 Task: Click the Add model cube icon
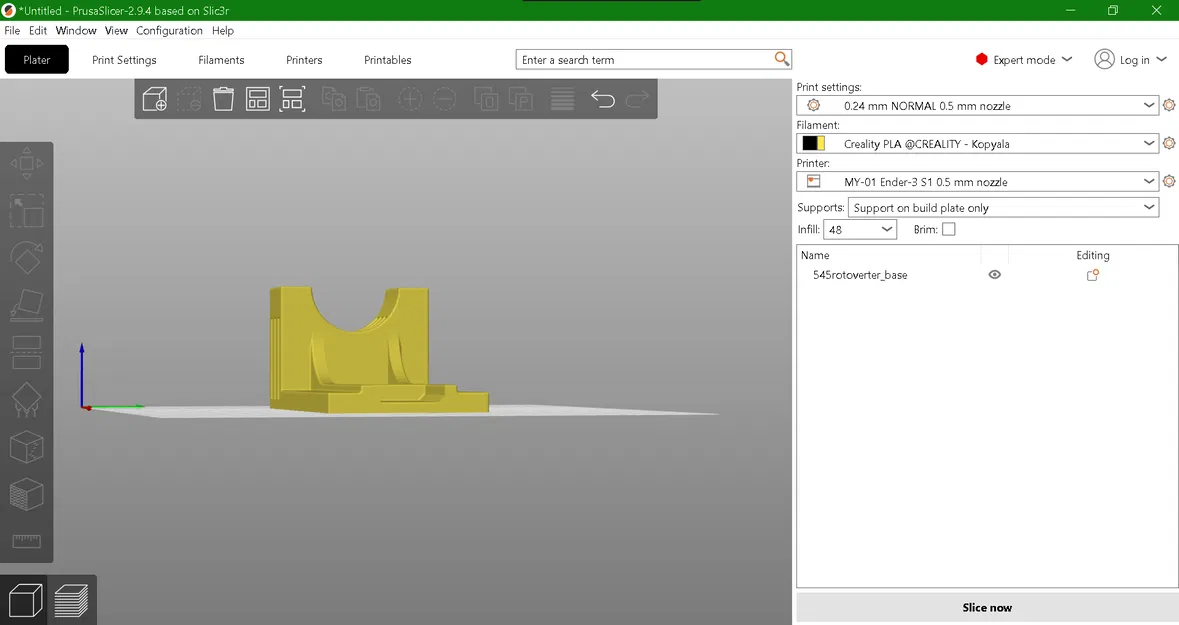155,99
